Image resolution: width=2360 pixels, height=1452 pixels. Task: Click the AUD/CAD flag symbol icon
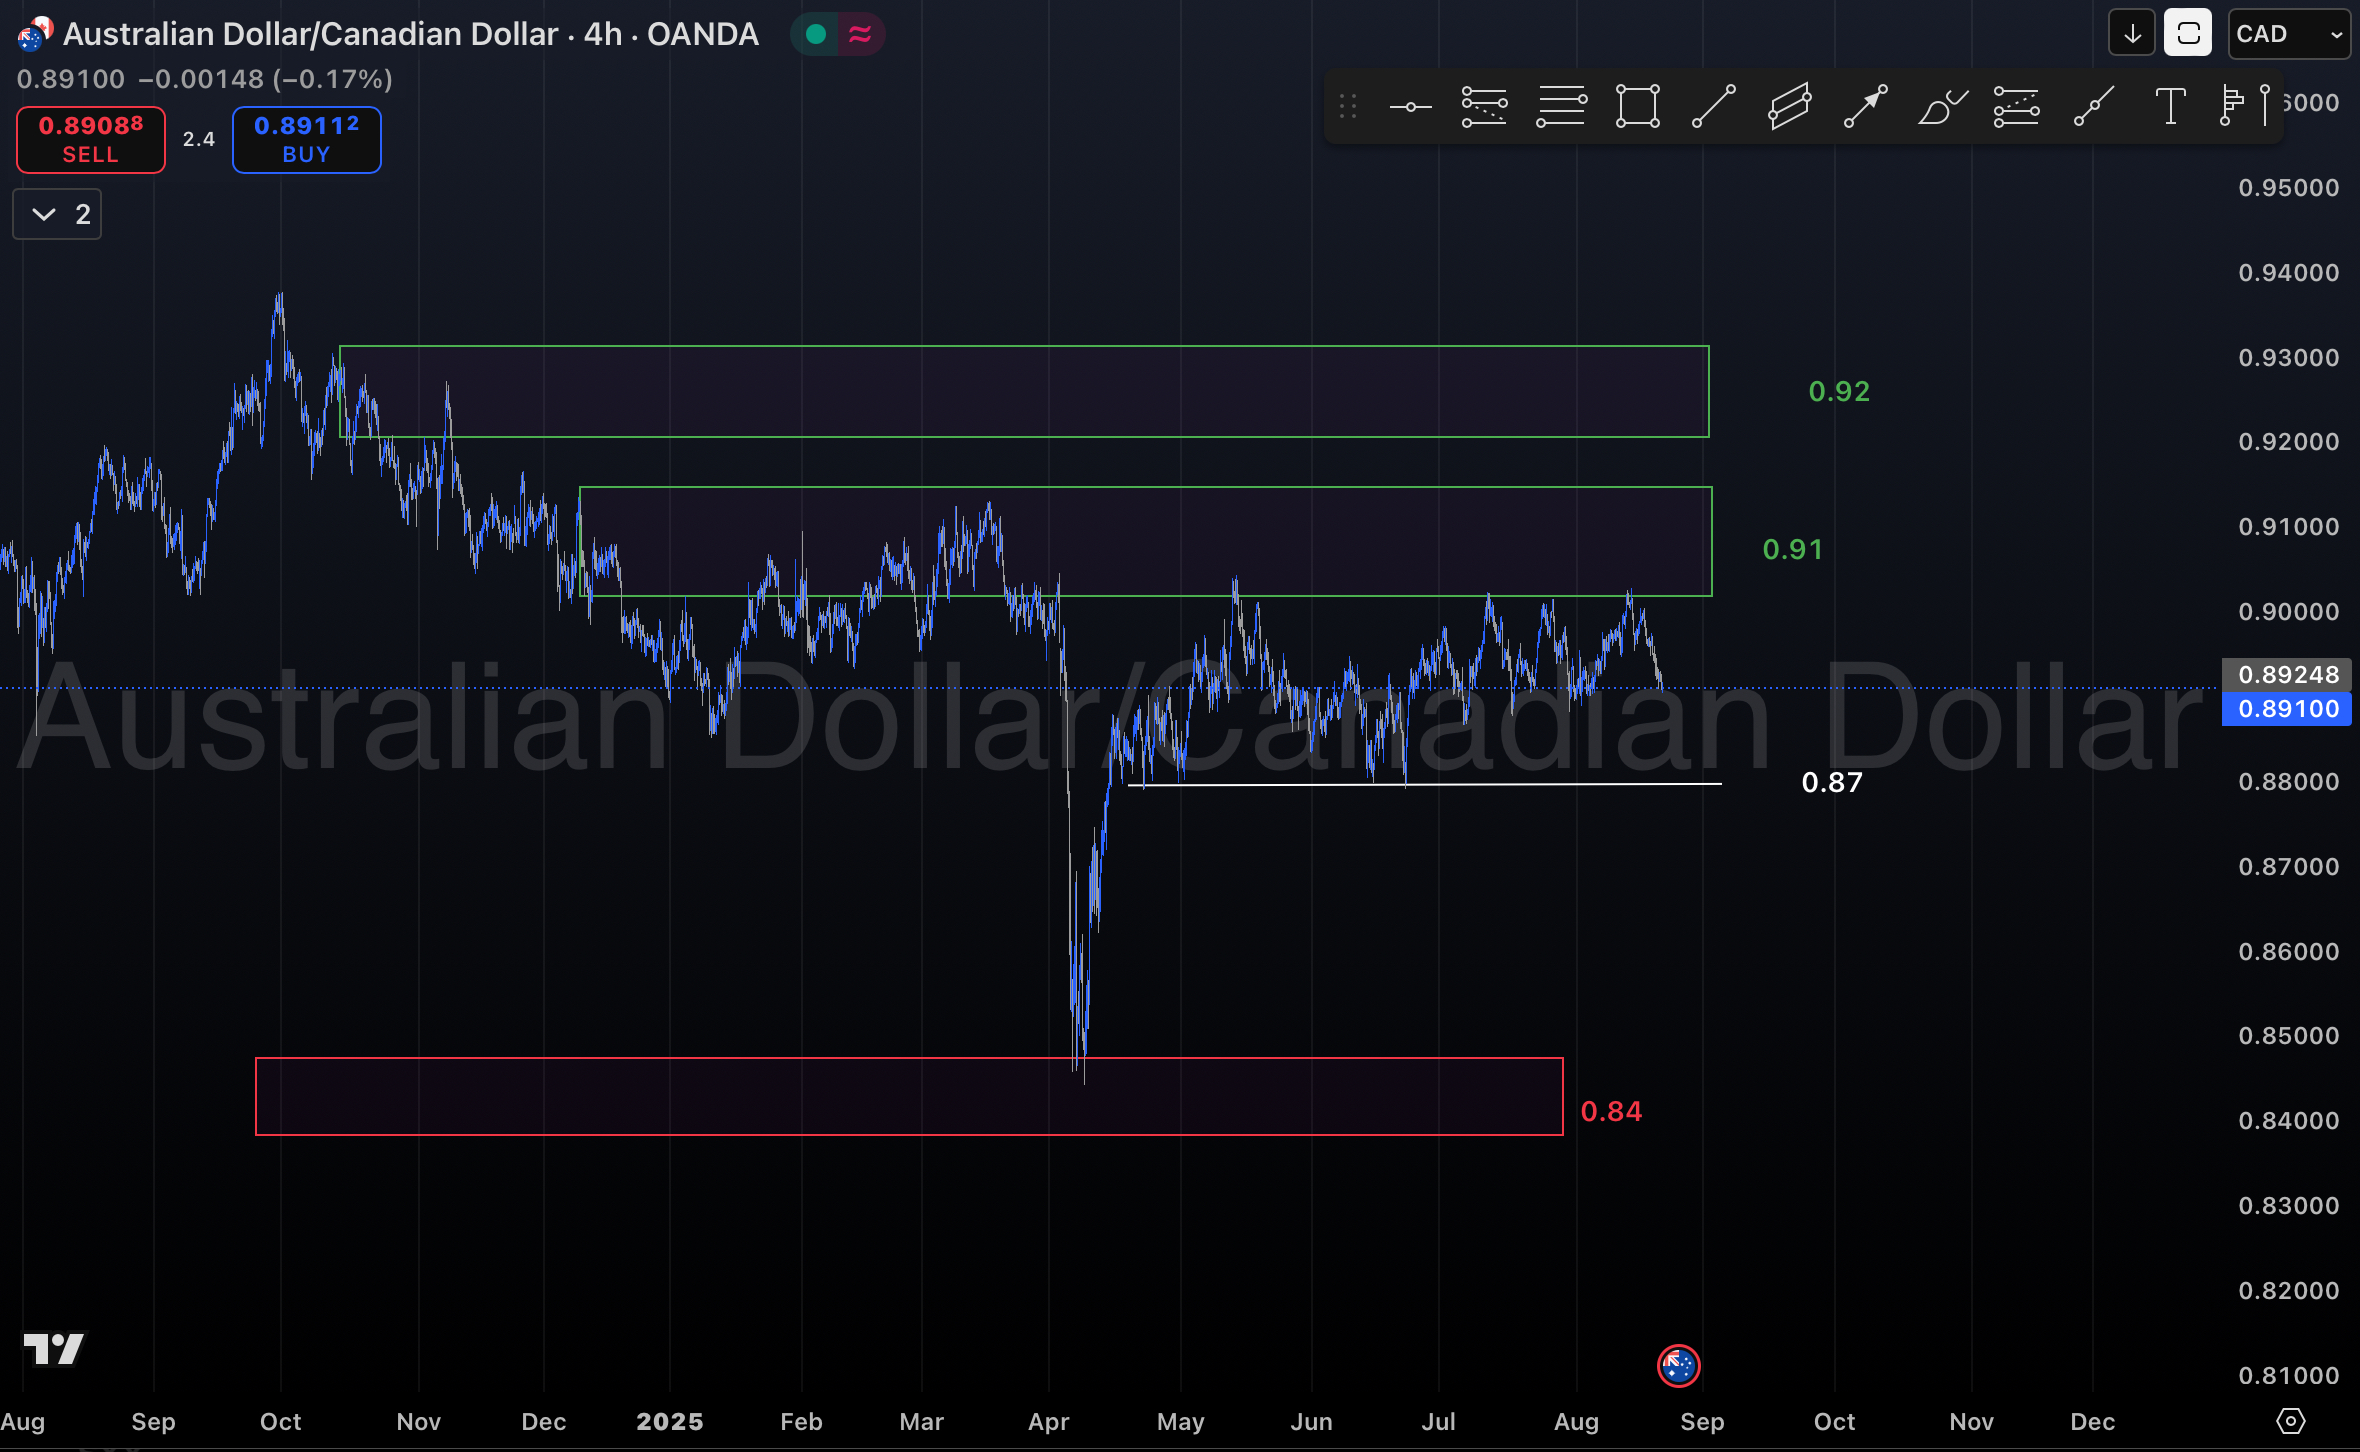[x=35, y=34]
